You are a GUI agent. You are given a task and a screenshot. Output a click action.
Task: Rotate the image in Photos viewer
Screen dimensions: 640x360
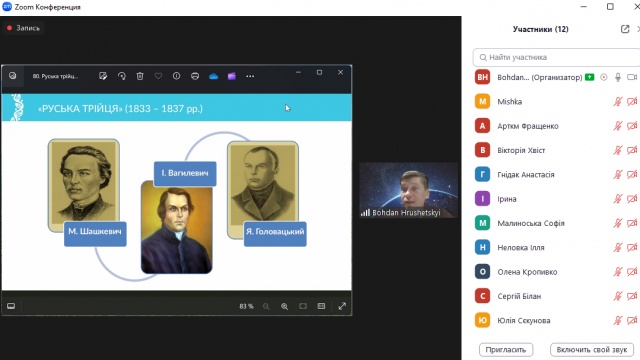(122, 76)
